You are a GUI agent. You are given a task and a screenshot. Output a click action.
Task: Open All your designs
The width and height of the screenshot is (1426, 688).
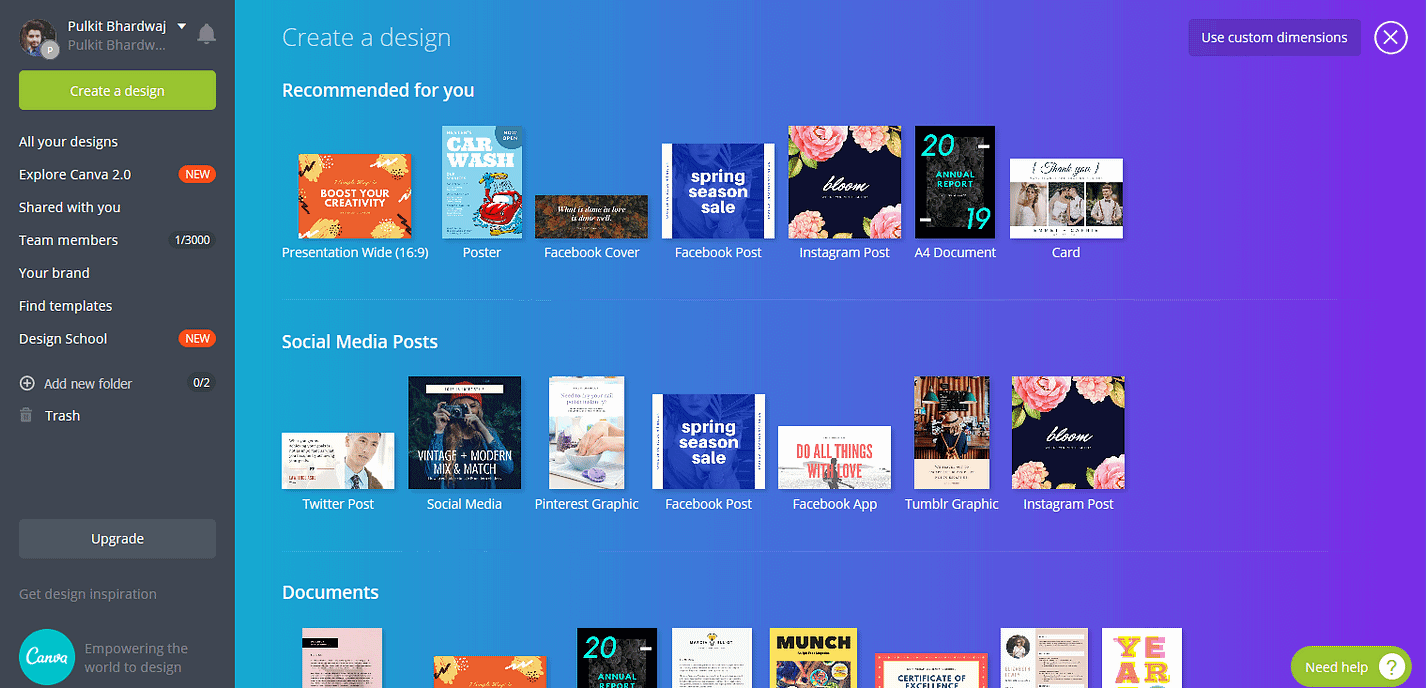pos(68,142)
